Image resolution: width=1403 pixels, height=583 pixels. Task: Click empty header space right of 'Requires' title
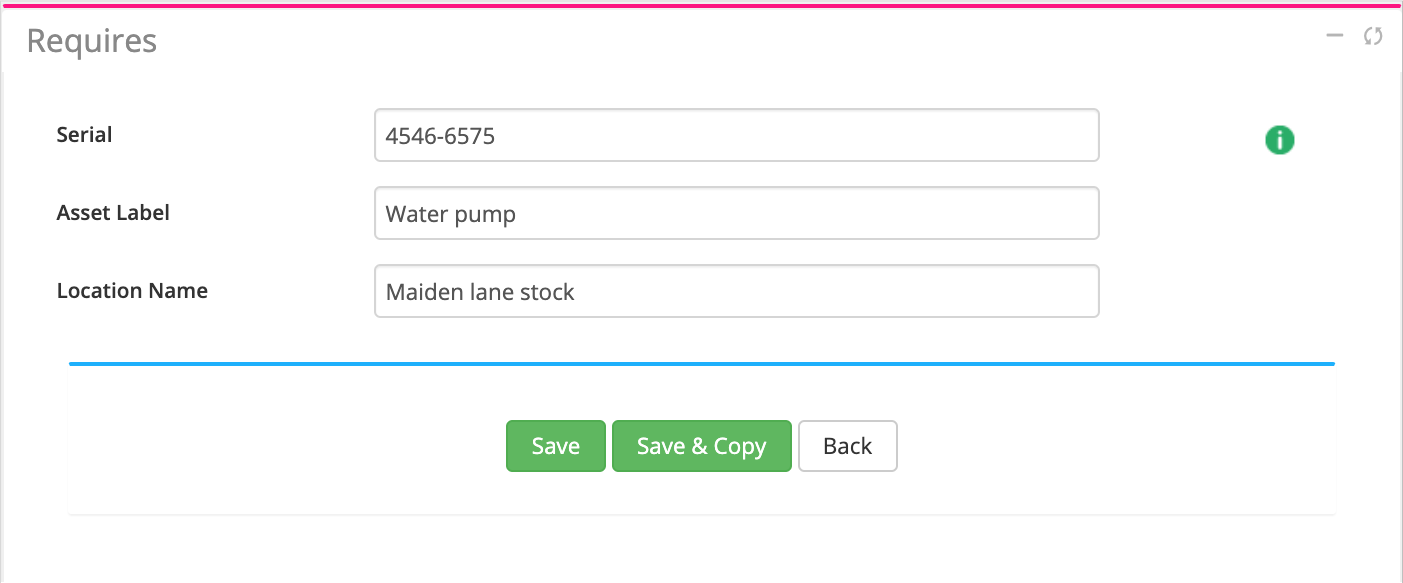[x=700, y=40]
